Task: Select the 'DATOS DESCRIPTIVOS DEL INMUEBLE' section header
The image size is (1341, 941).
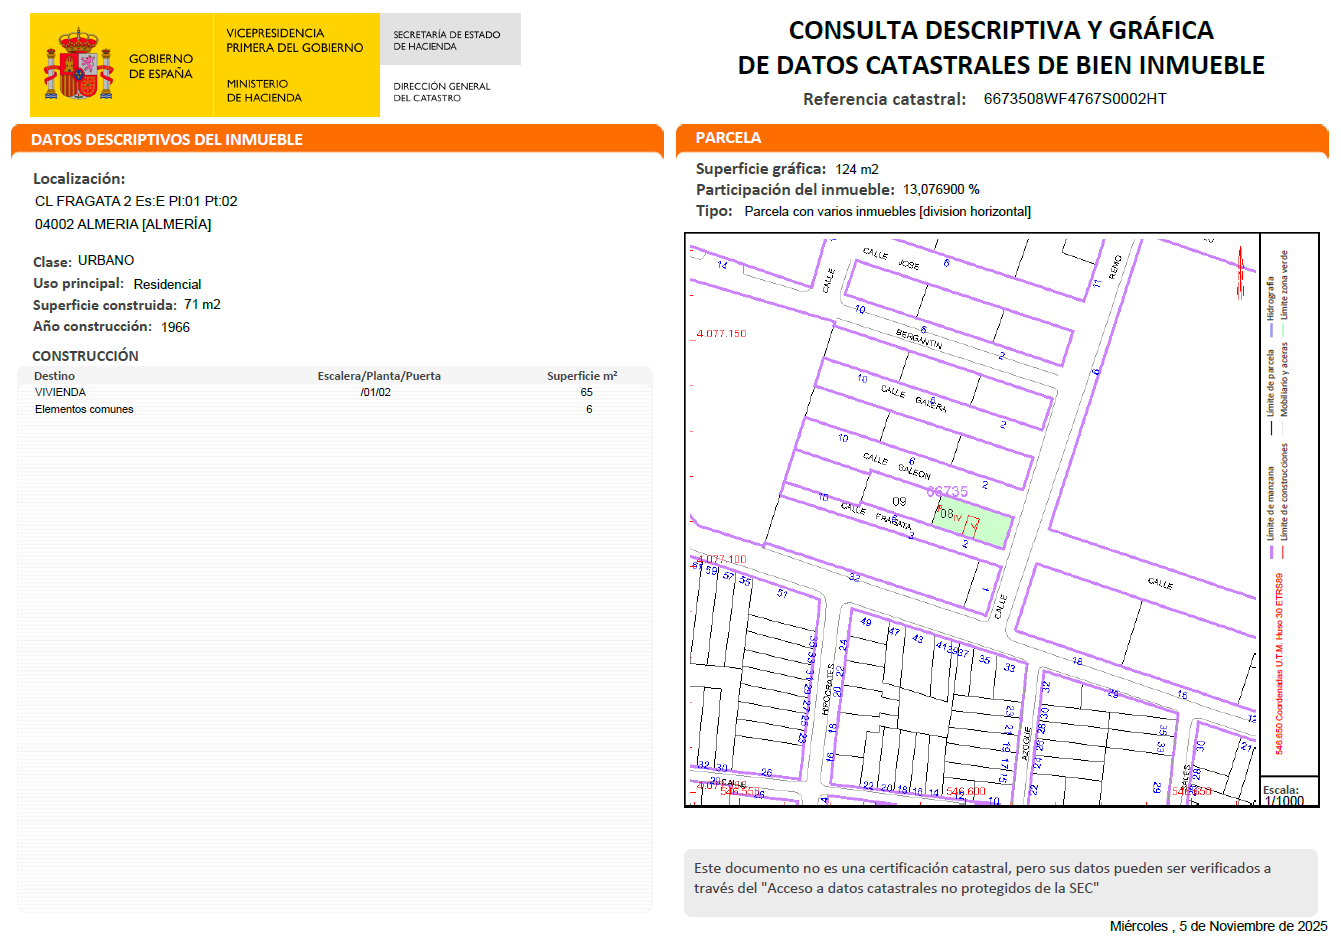Action: [x=167, y=139]
